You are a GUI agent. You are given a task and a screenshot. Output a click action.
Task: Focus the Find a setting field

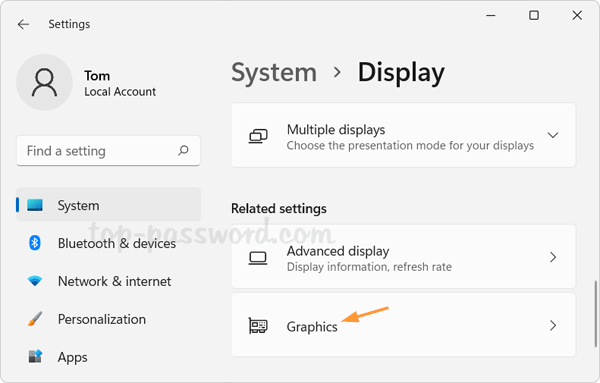[x=108, y=151]
